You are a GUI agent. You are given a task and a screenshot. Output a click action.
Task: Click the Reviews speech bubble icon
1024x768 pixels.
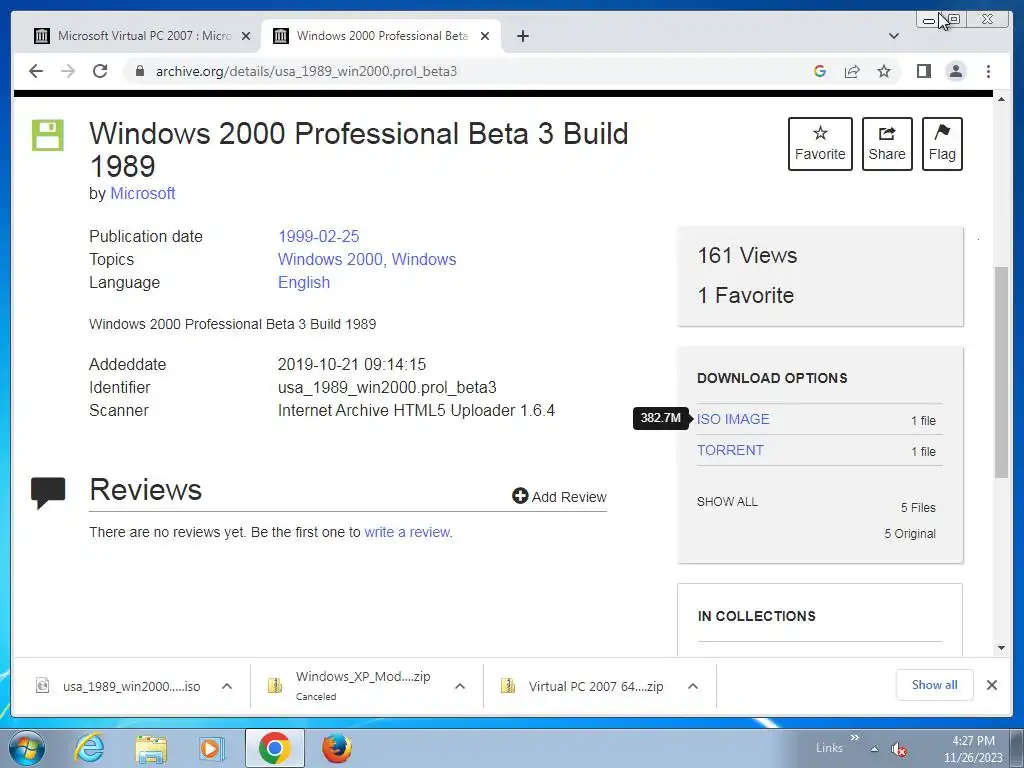click(x=48, y=493)
